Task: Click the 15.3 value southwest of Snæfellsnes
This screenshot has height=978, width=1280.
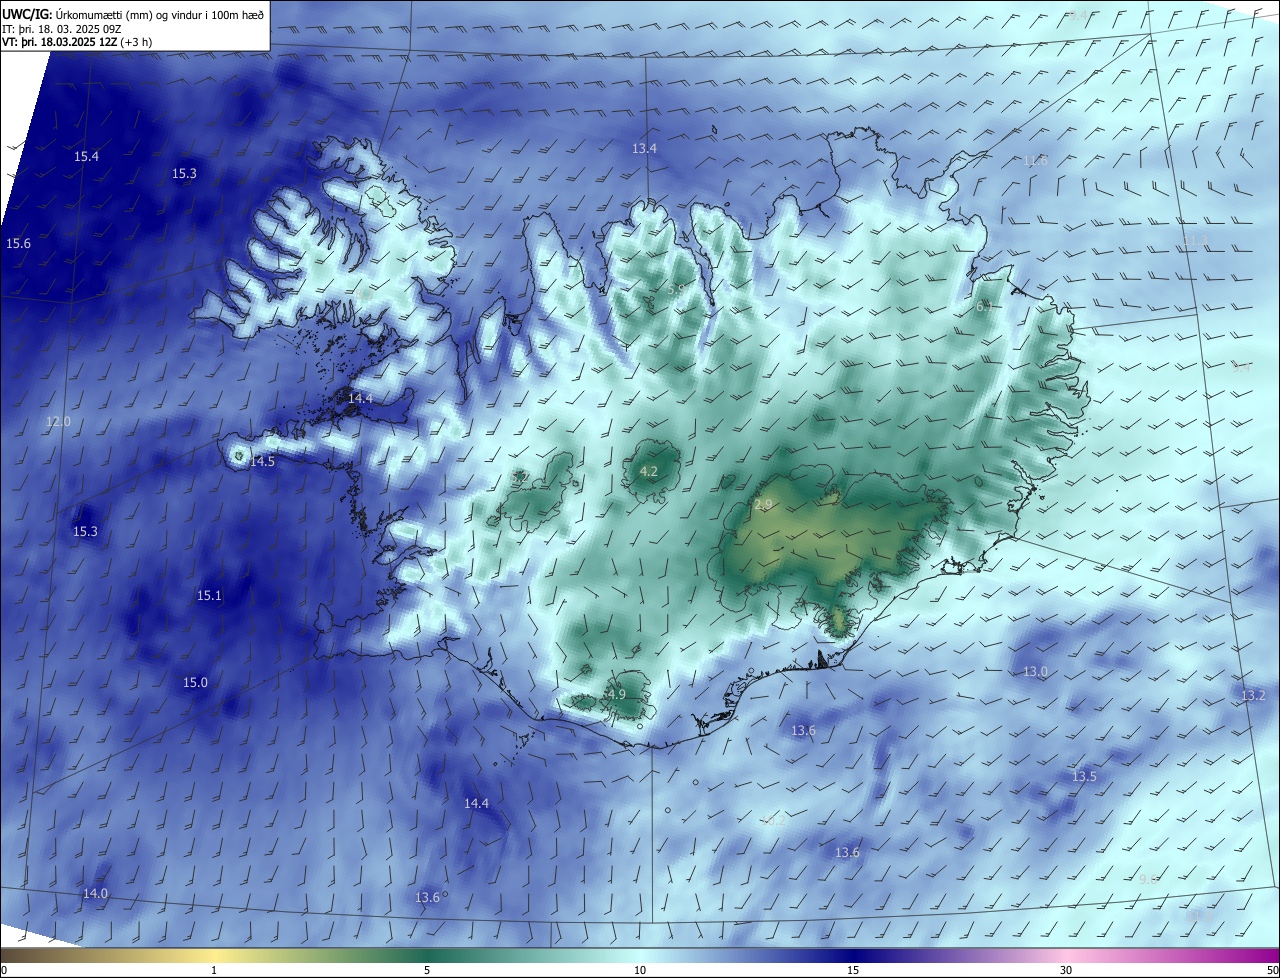Action: tap(85, 532)
